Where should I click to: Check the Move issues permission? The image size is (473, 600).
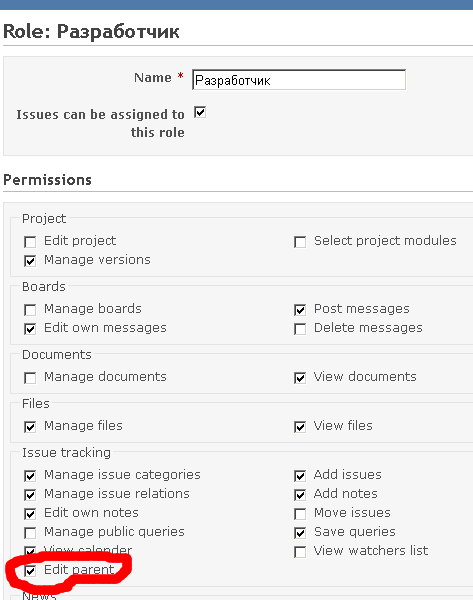click(x=300, y=514)
